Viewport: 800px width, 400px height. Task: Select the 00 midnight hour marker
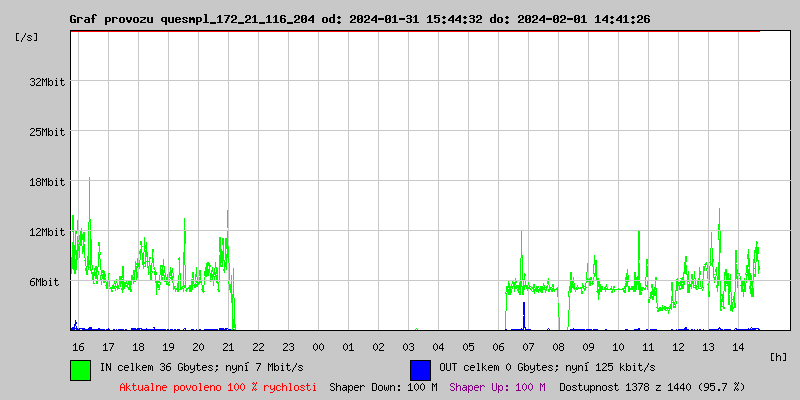(318, 346)
